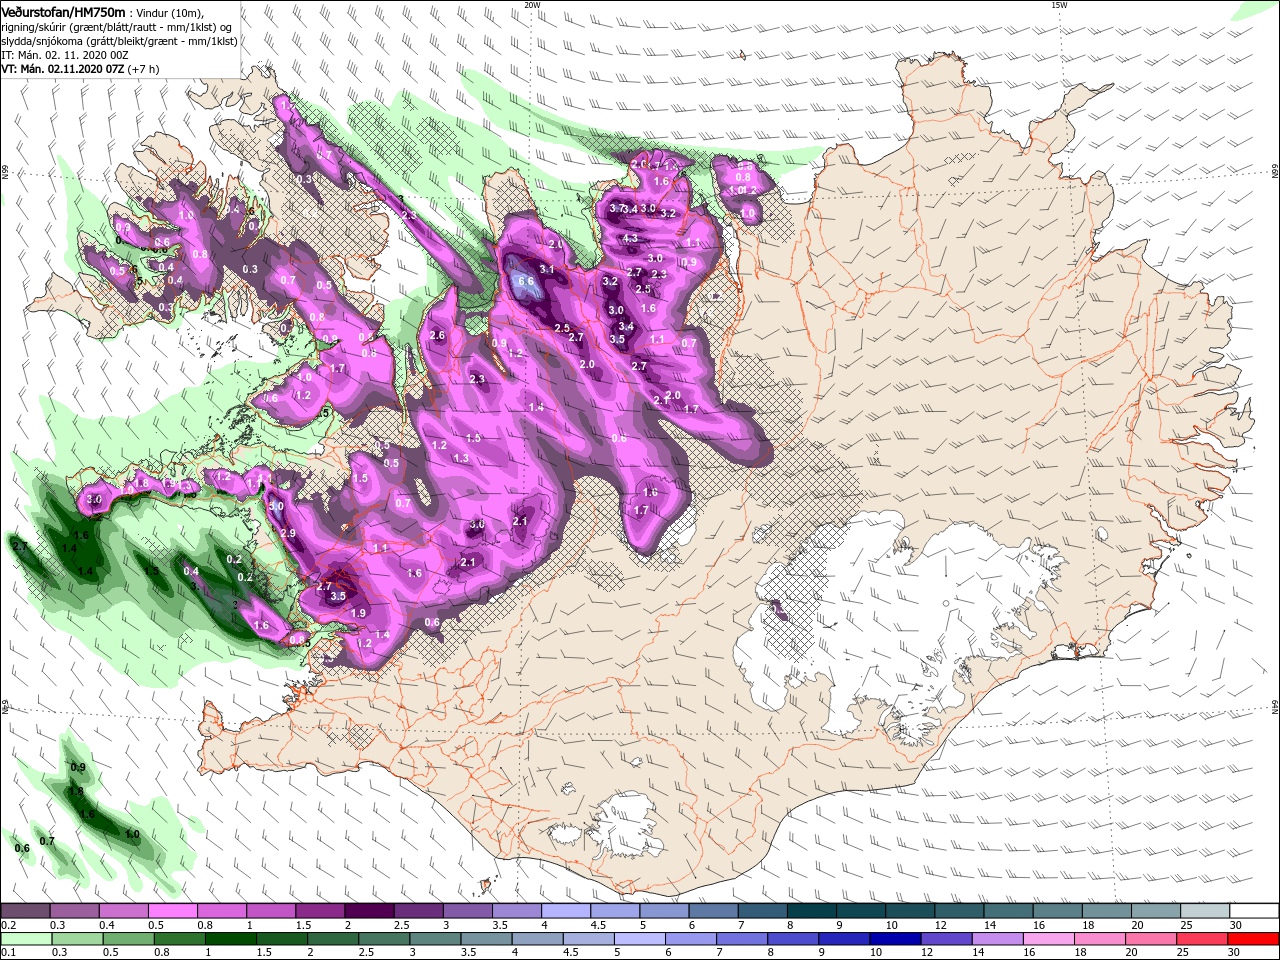Click the 'Vindur (10m)' header text
1280x960 pixels.
coord(169,12)
